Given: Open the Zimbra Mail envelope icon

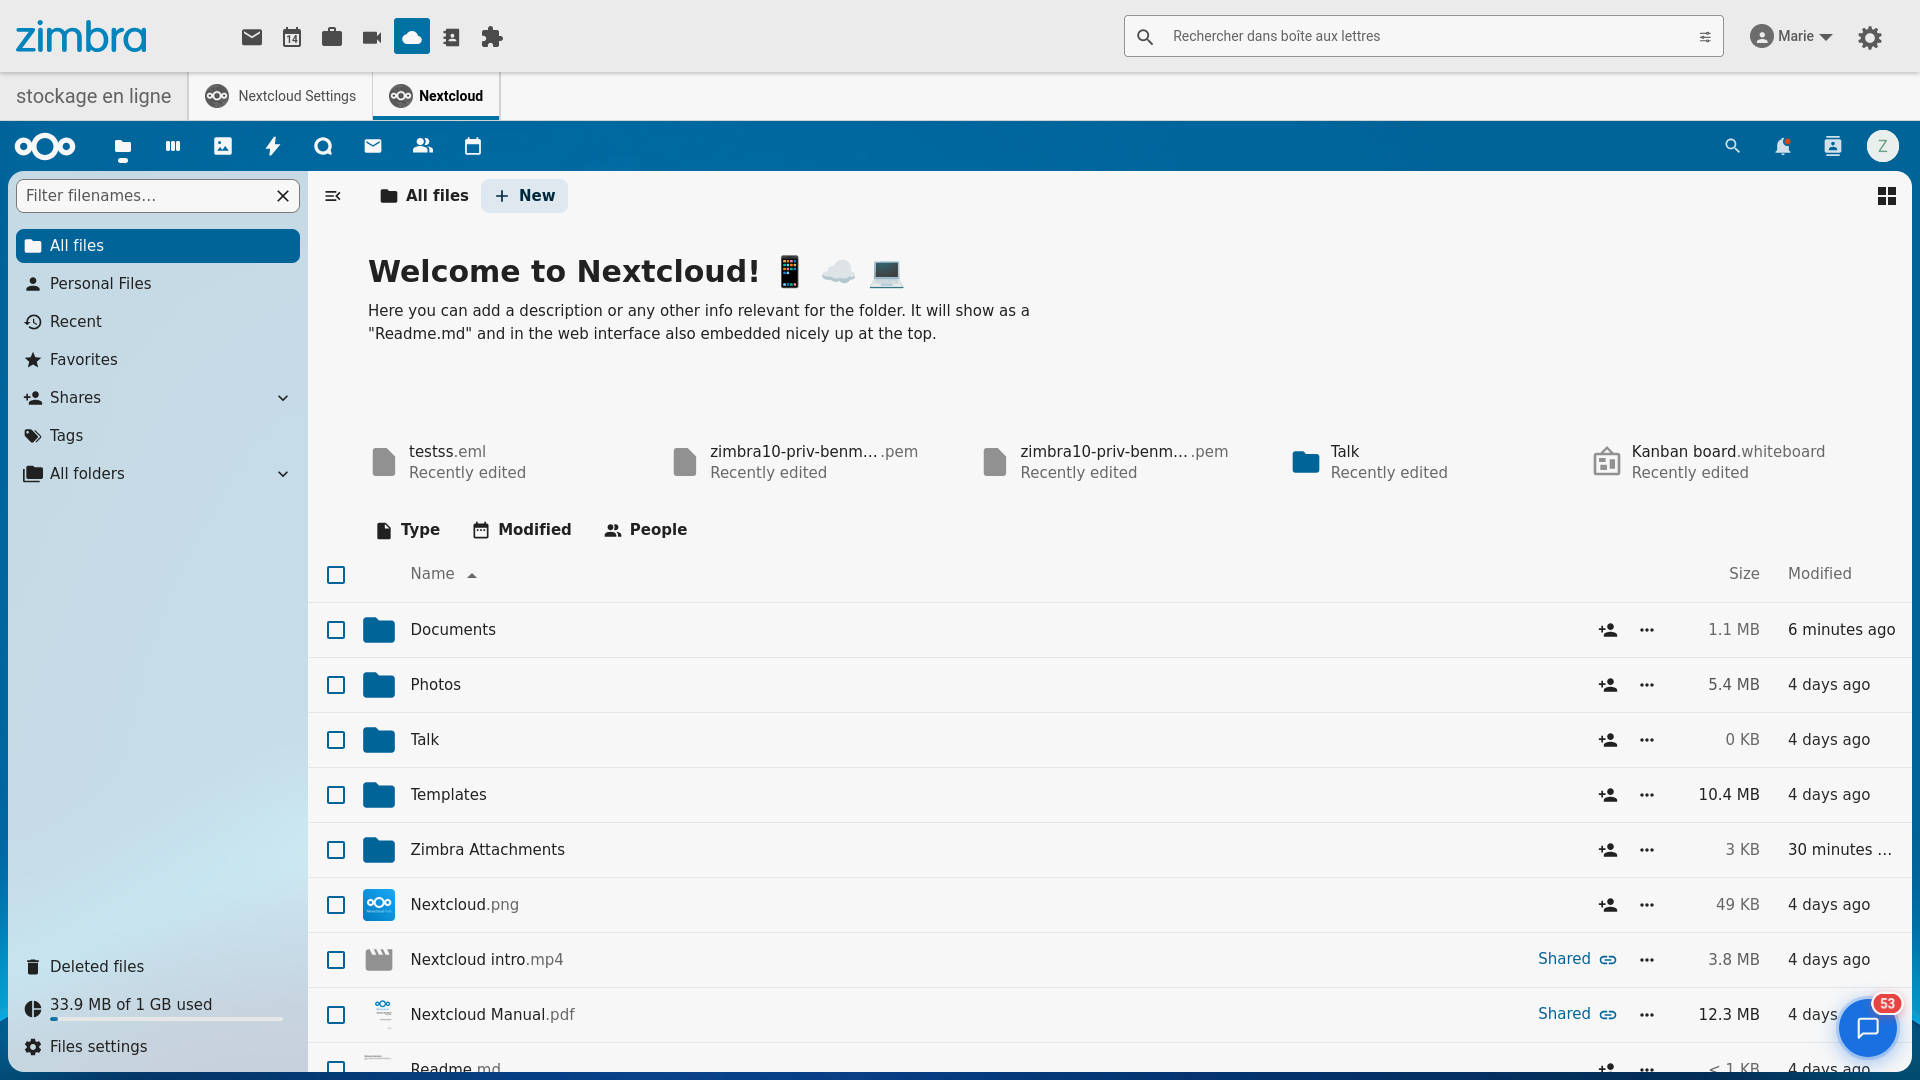Looking at the screenshot, I should pyautogui.click(x=251, y=37).
